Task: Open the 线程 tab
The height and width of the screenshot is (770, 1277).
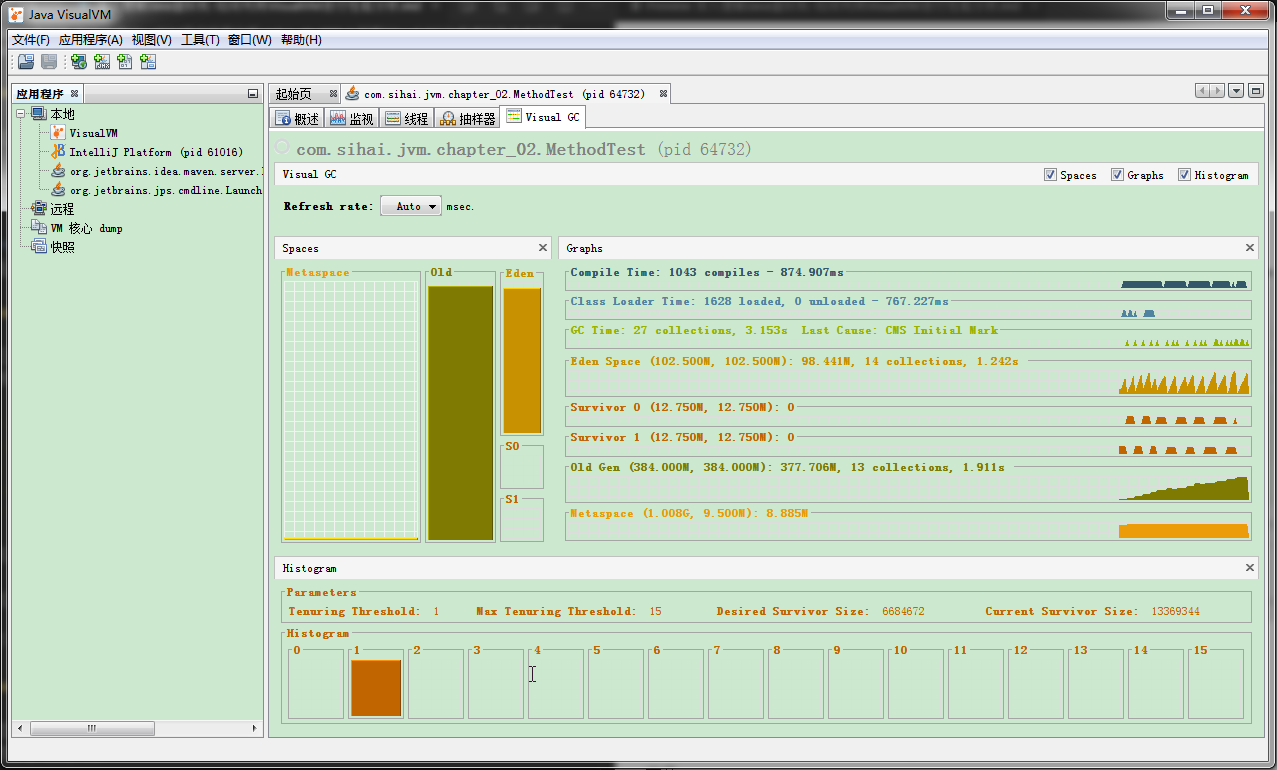Action: (x=406, y=119)
